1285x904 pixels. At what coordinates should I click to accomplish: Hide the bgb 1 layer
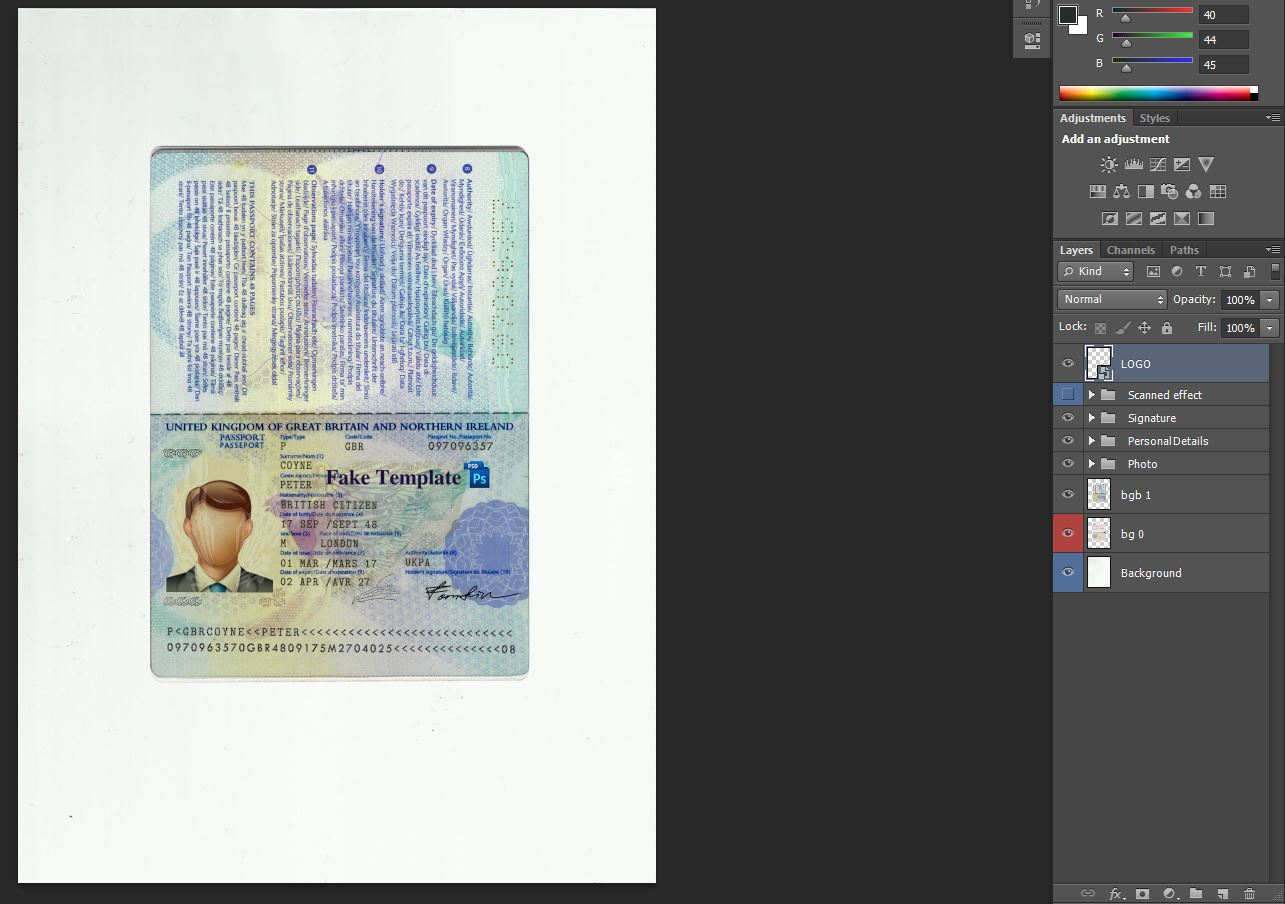point(1068,494)
